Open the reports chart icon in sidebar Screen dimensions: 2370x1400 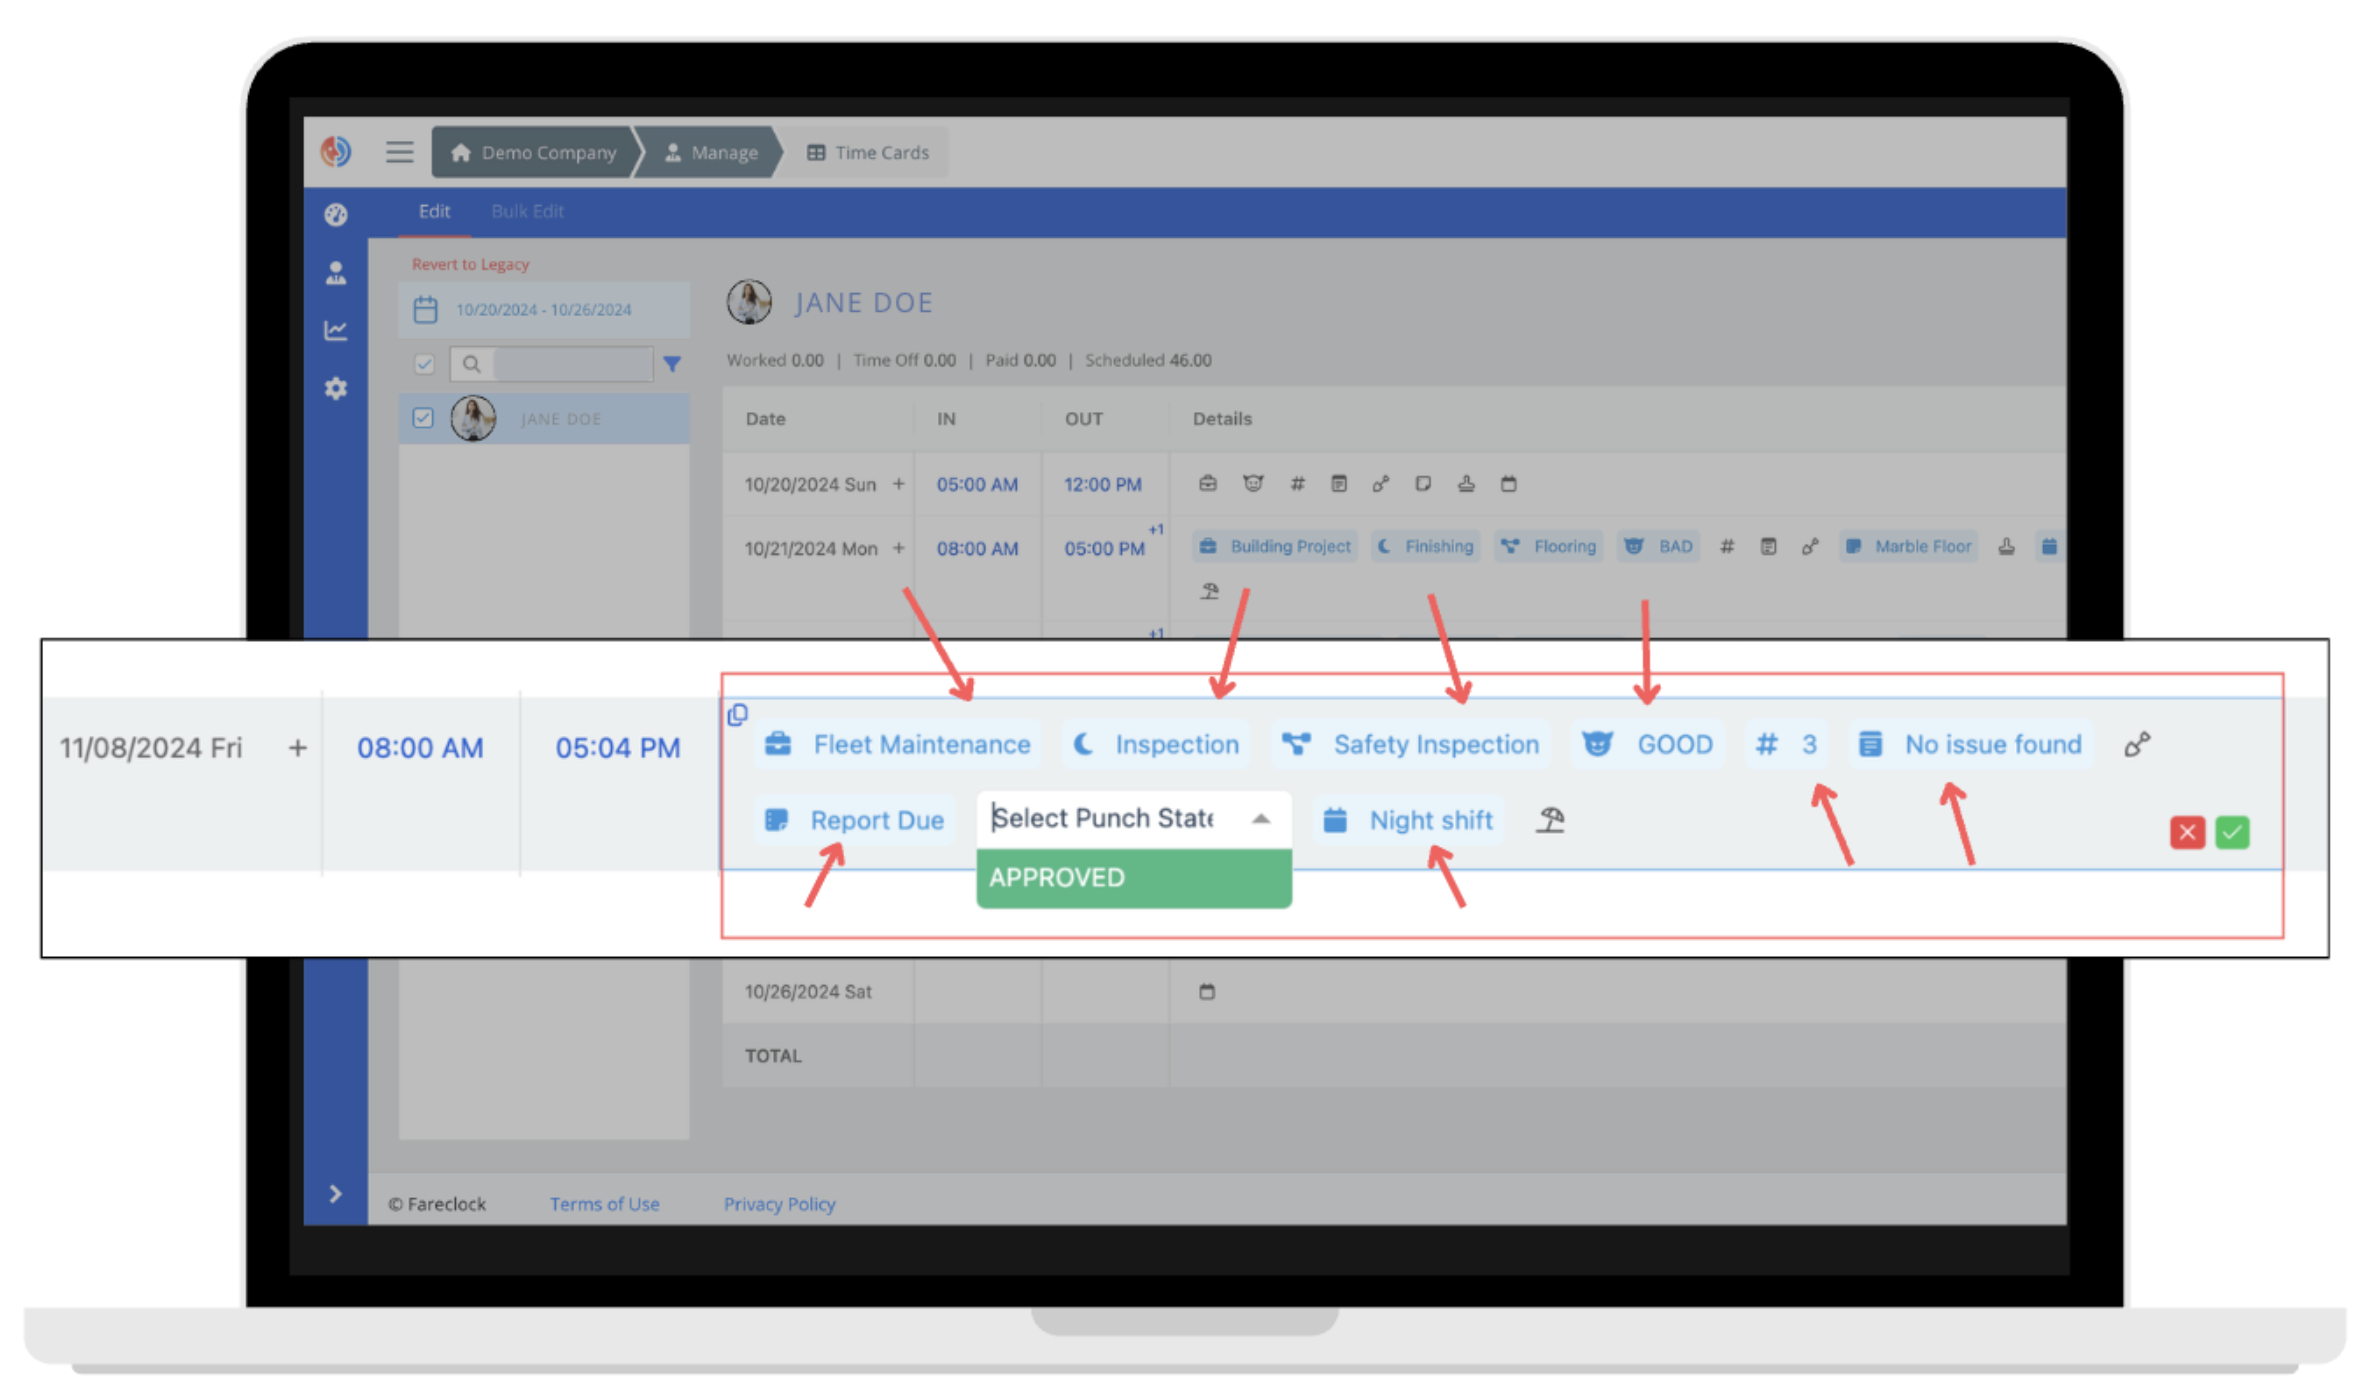pos(336,330)
